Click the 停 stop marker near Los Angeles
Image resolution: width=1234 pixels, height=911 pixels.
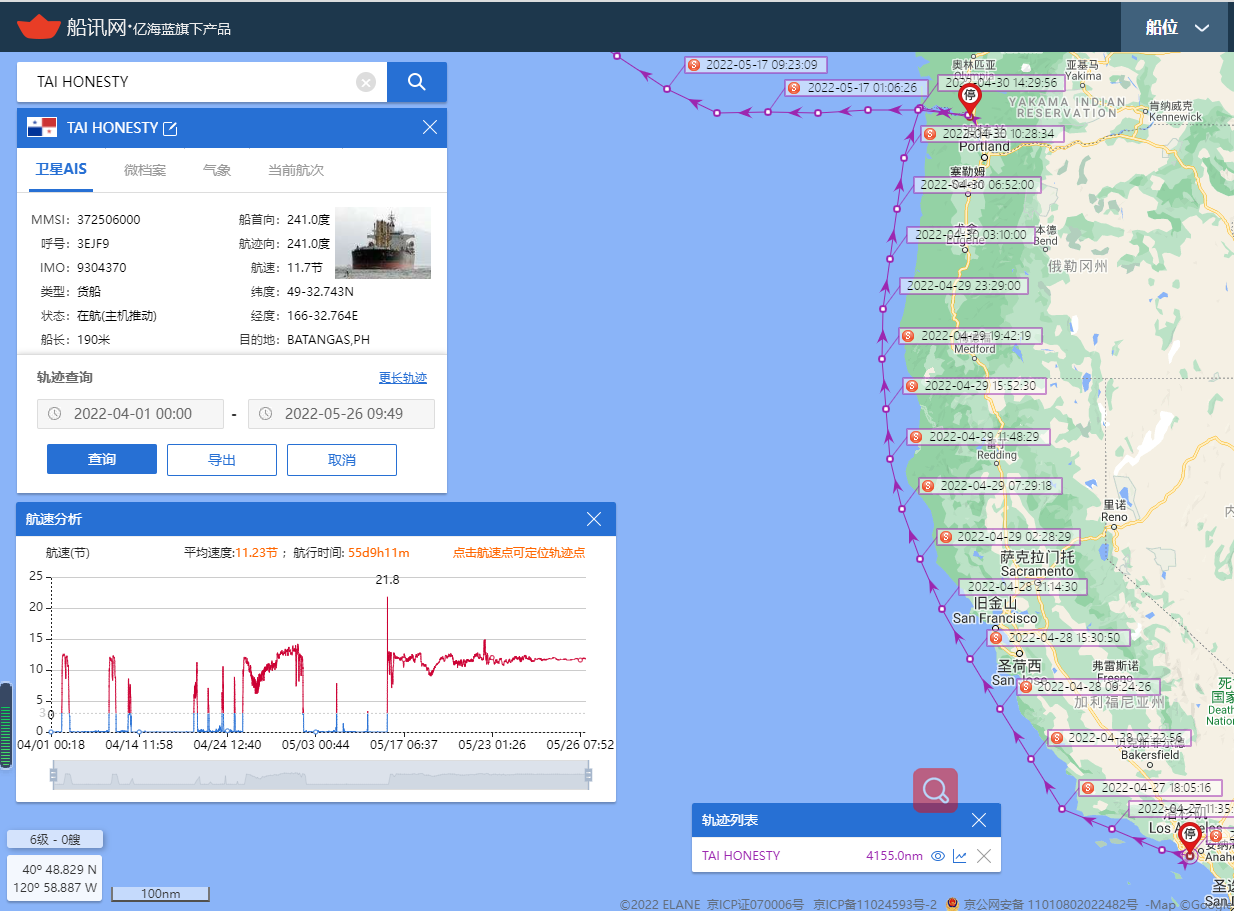(x=1190, y=837)
